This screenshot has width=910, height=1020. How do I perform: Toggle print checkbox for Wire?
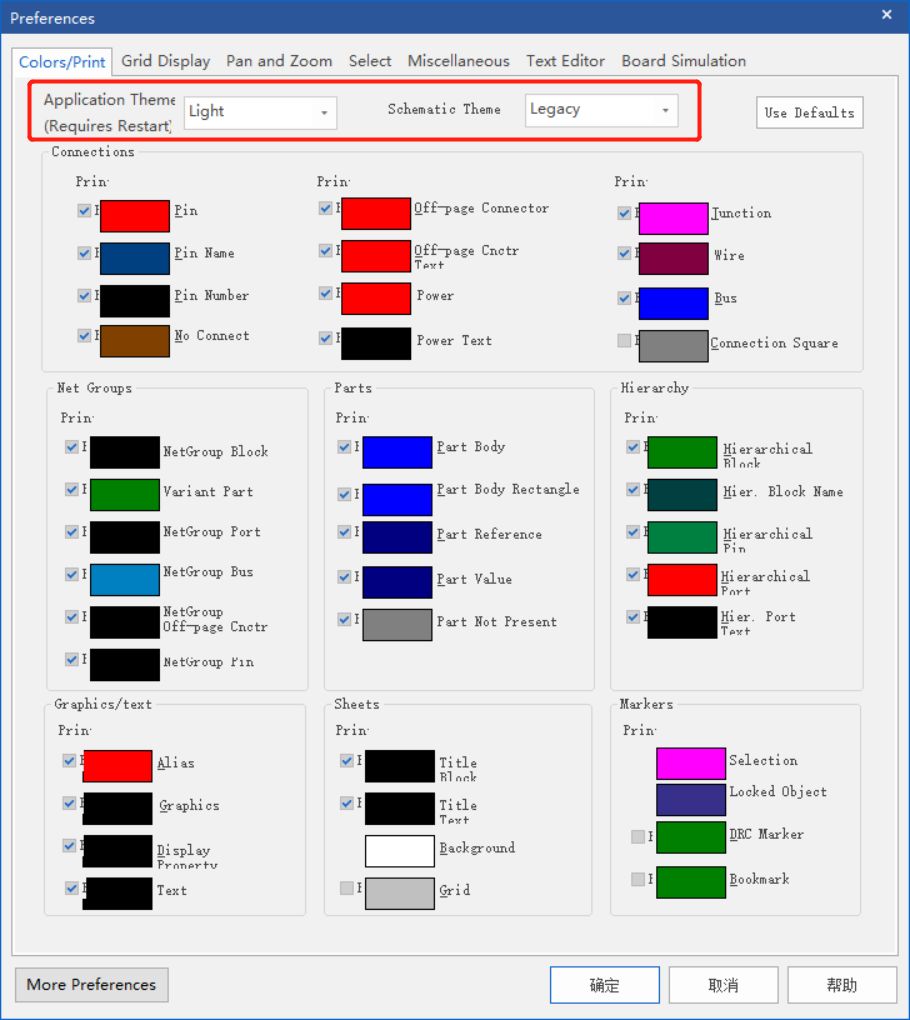tap(624, 253)
